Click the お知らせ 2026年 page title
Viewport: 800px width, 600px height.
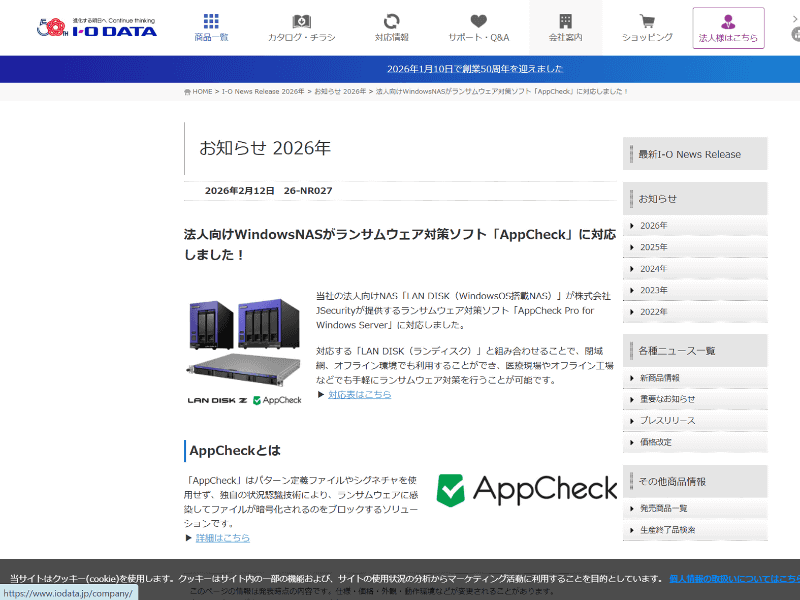click(265, 148)
